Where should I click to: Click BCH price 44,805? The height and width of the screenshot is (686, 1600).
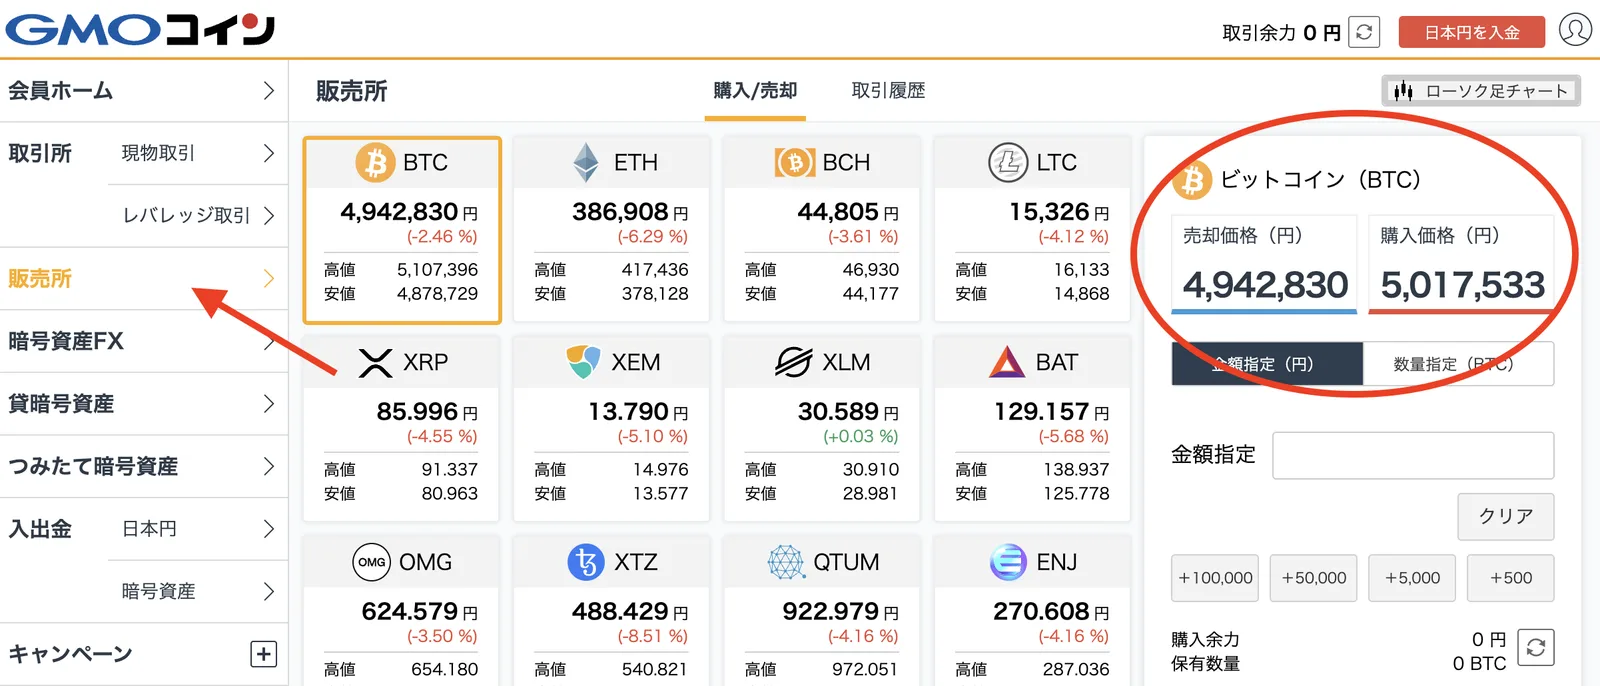click(838, 212)
